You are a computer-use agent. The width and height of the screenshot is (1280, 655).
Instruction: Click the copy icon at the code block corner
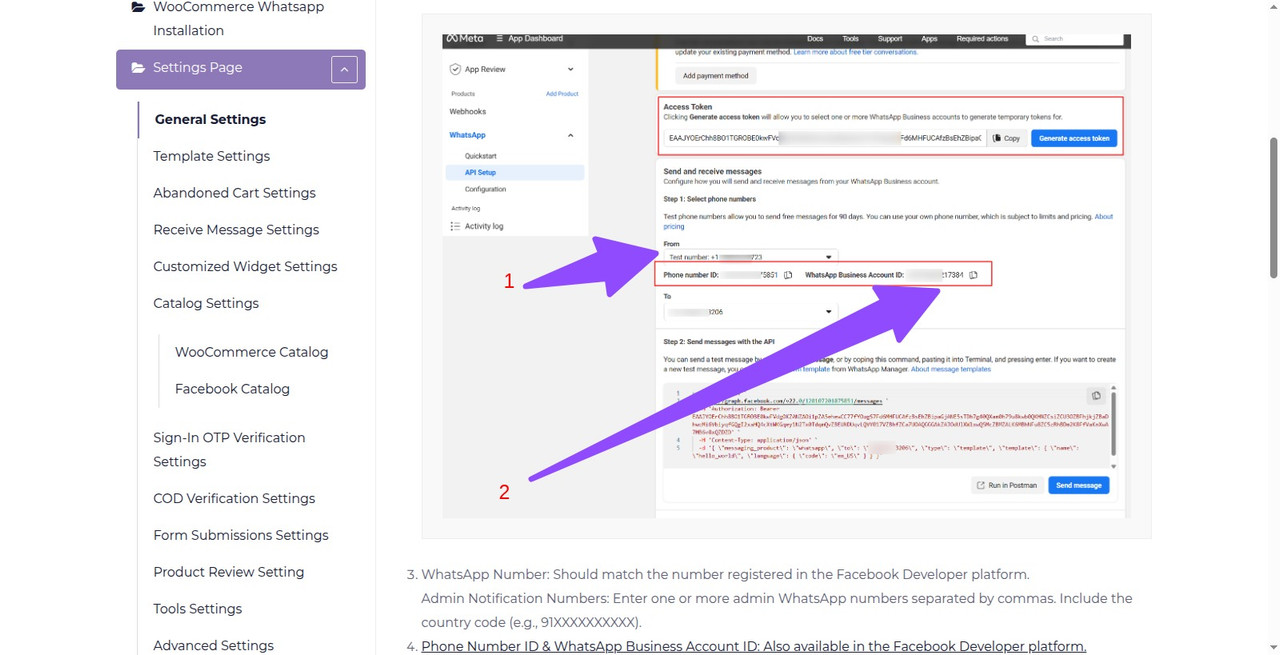[1096, 396]
